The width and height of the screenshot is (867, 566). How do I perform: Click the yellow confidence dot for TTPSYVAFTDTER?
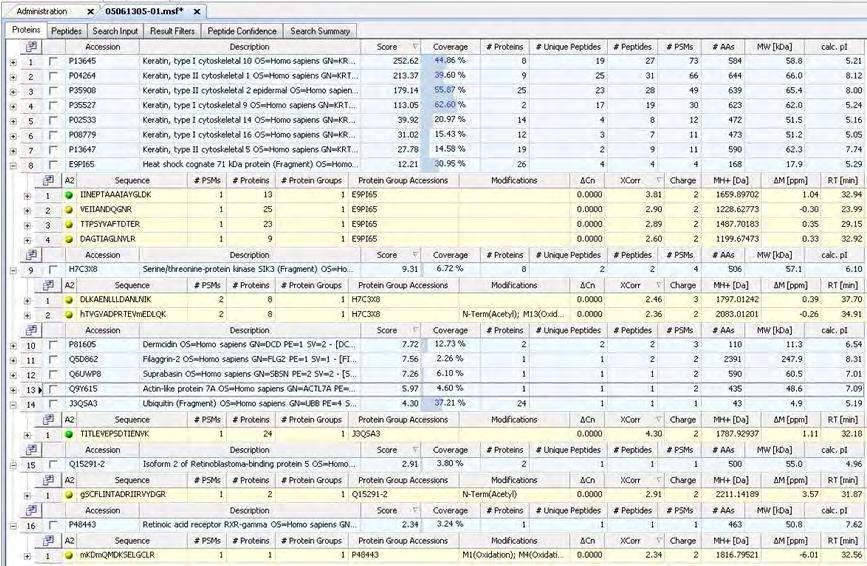coord(69,224)
